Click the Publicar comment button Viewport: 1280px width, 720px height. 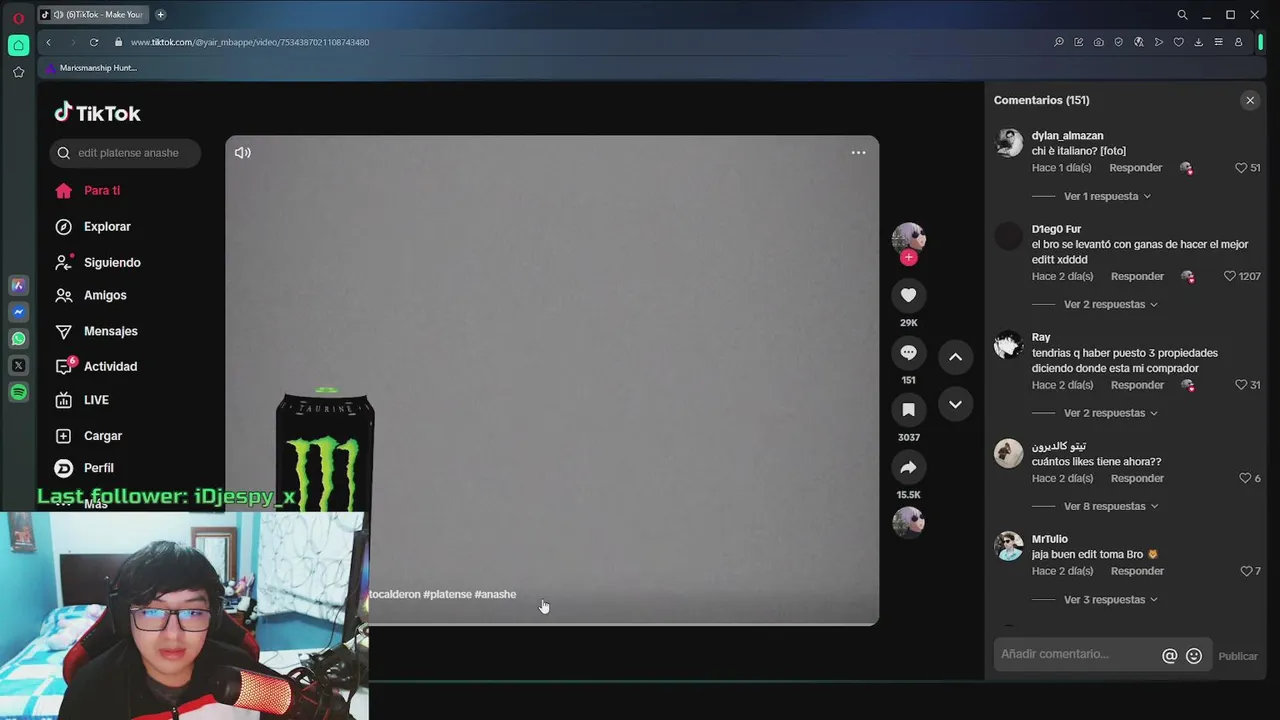(x=1238, y=656)
